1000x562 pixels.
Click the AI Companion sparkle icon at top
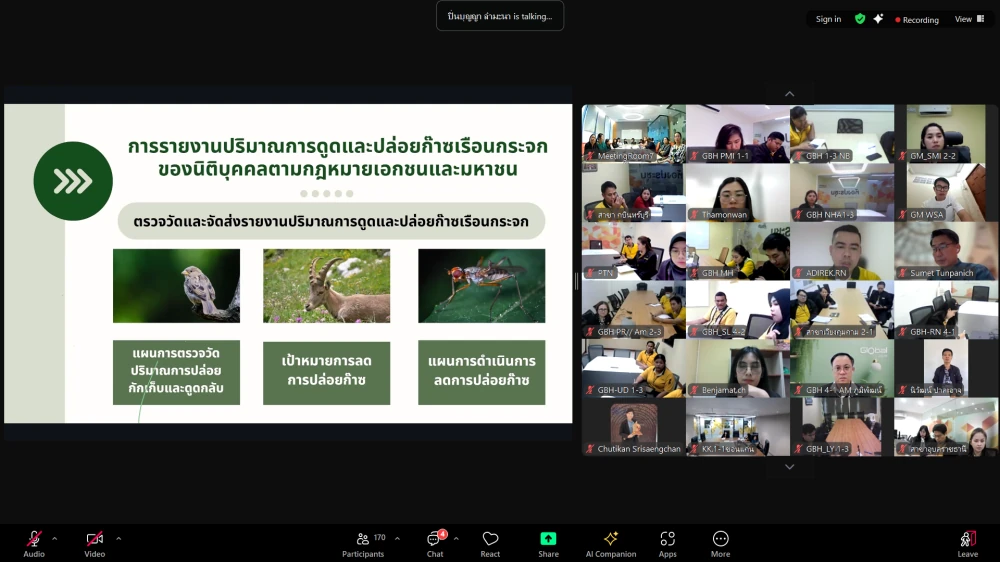(878, 19)
